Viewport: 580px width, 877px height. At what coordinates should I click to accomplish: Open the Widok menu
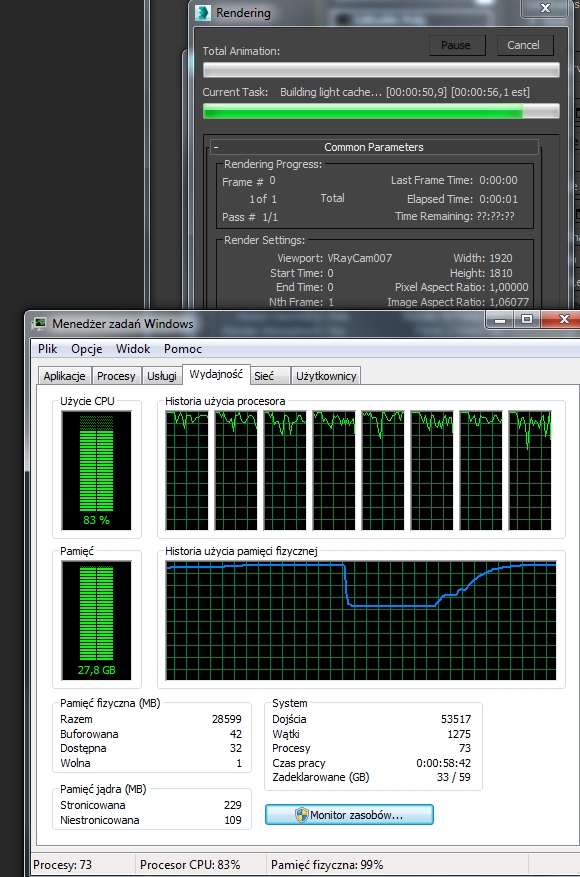point(133,348)
